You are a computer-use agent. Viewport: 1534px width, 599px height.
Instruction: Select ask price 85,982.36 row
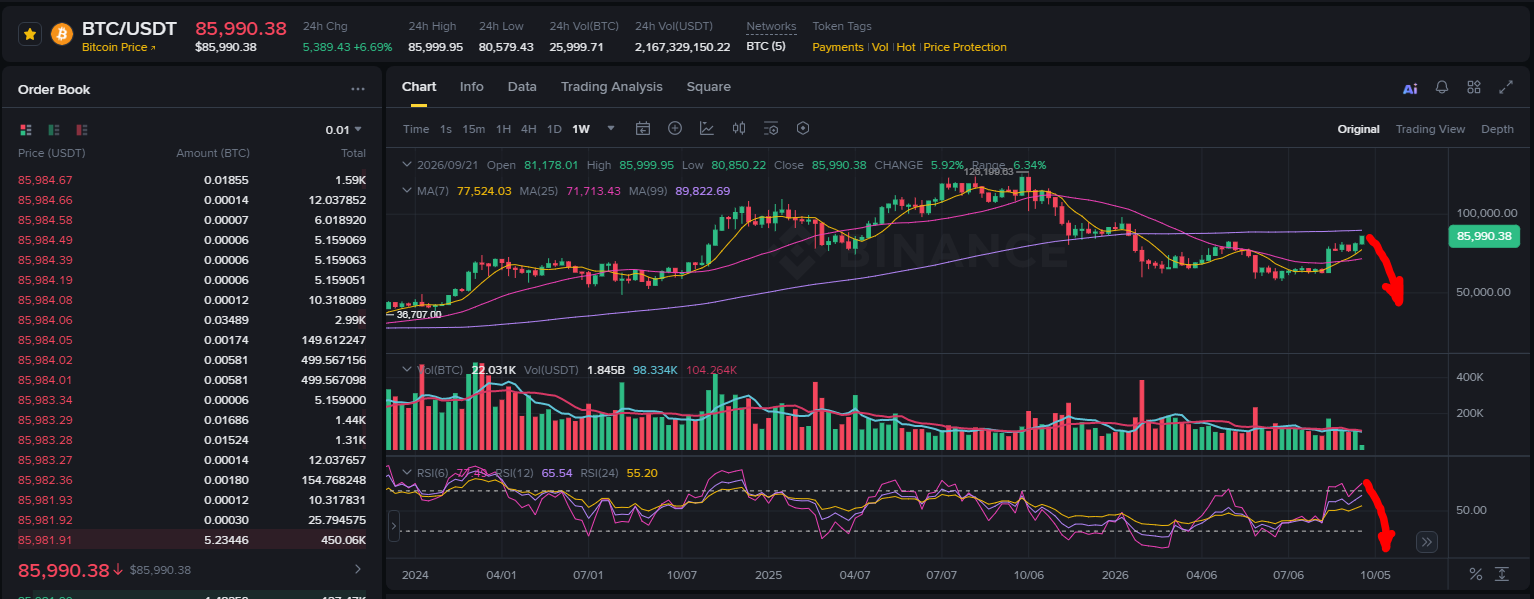point(192,480)
